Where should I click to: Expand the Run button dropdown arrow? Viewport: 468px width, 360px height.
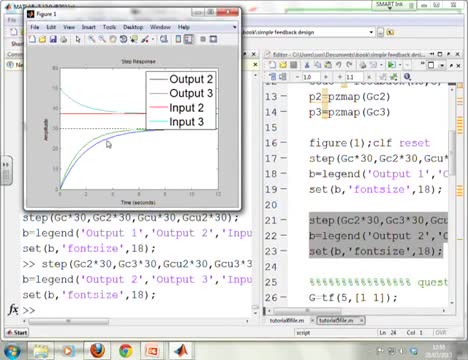400,65
